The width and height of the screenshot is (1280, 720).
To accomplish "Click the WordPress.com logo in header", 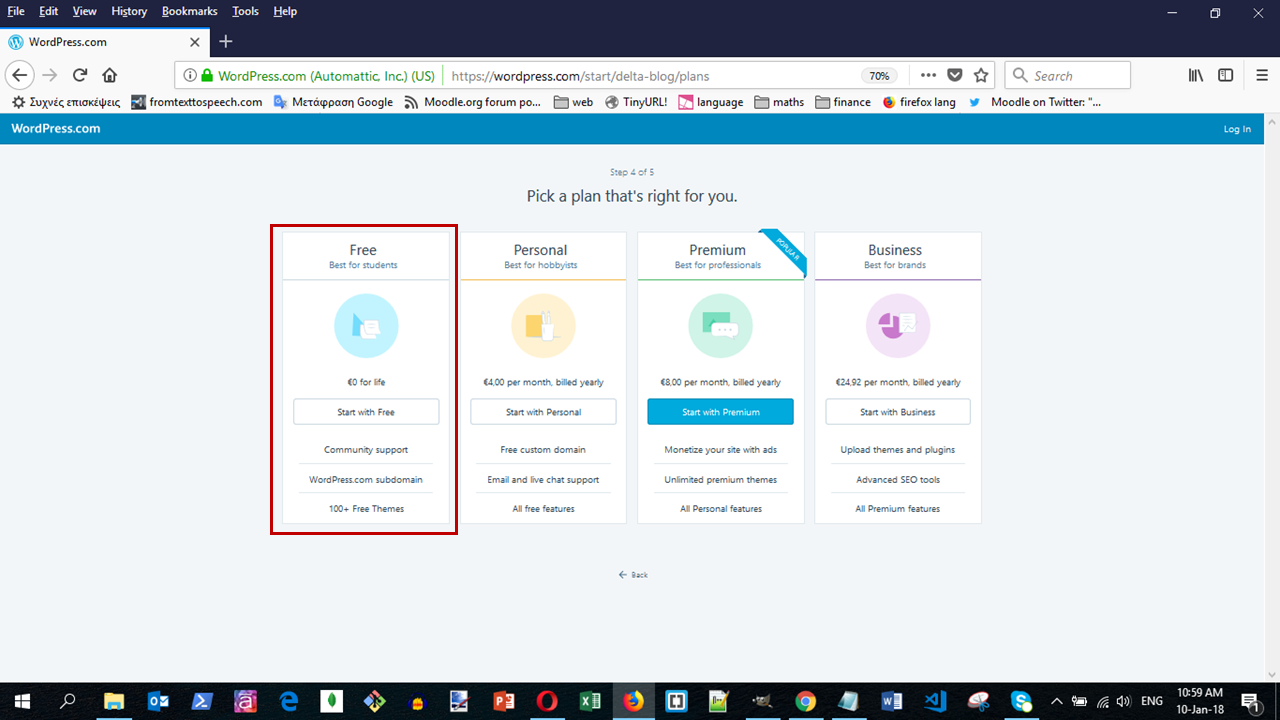I will tap(56, 128).
